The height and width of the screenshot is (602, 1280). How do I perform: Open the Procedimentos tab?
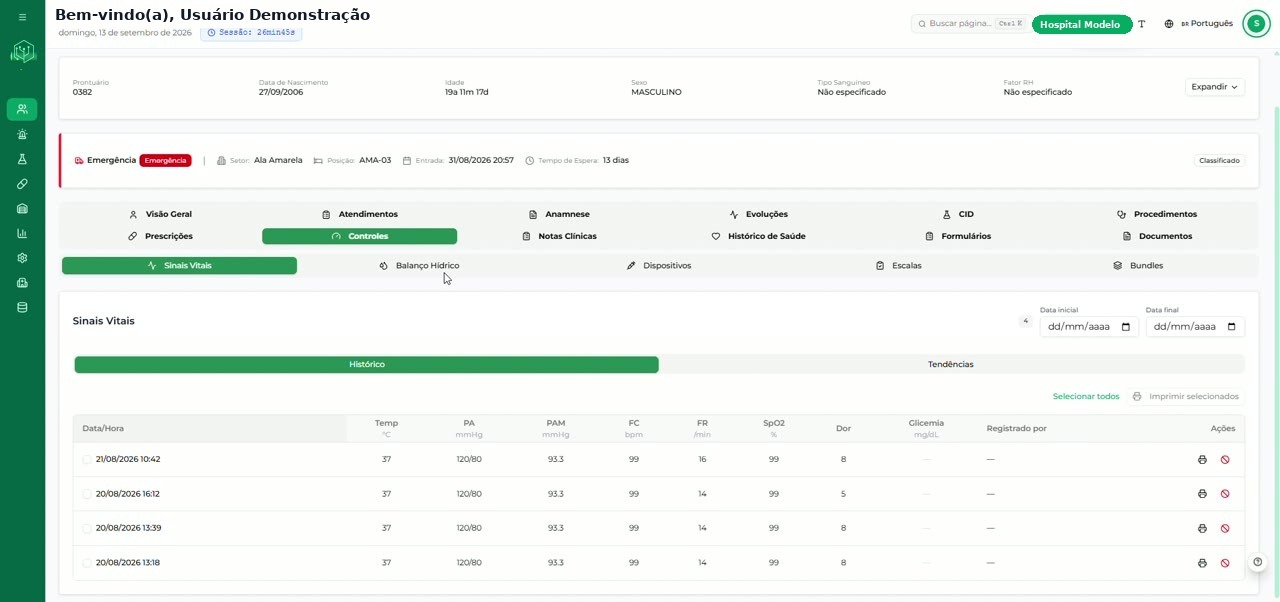[1157, 214]
